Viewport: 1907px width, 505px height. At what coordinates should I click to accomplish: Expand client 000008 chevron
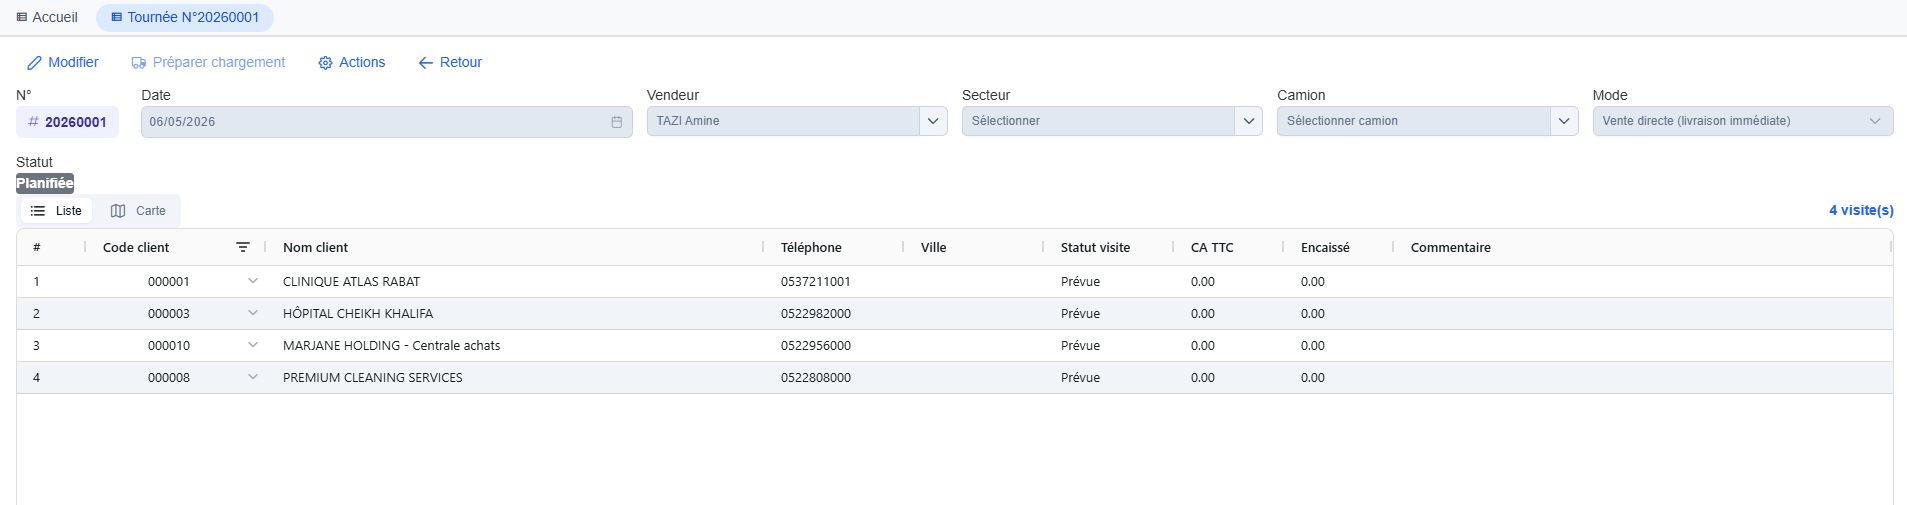(x=253, y=377)
